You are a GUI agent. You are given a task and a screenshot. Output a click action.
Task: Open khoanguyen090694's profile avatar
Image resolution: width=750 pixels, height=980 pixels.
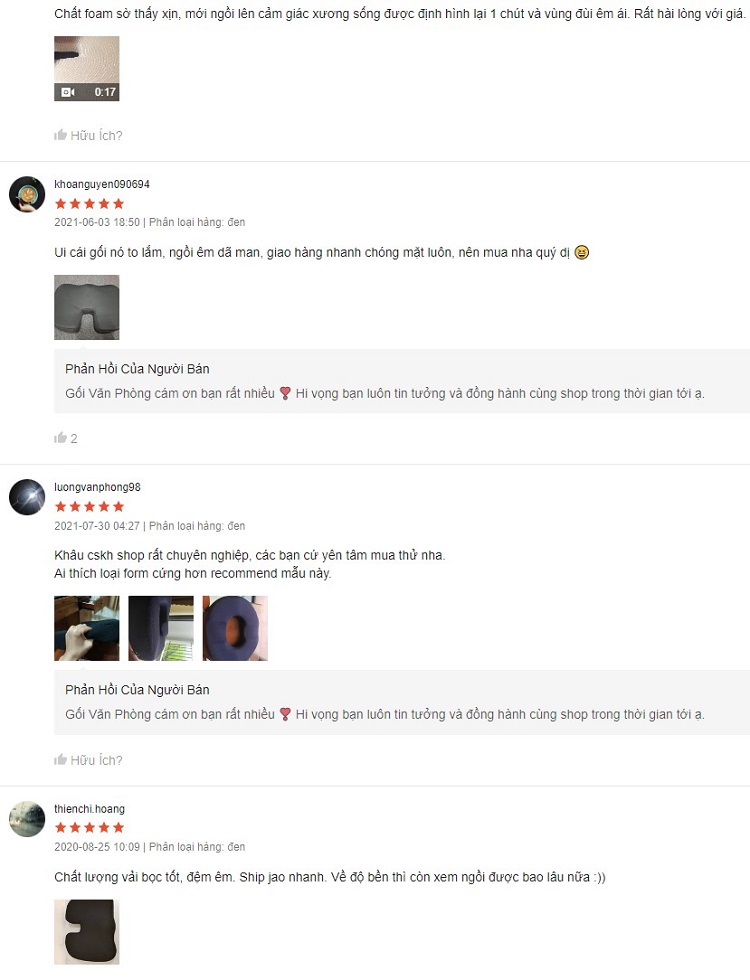pyautogui.click(x=27, y=194)
